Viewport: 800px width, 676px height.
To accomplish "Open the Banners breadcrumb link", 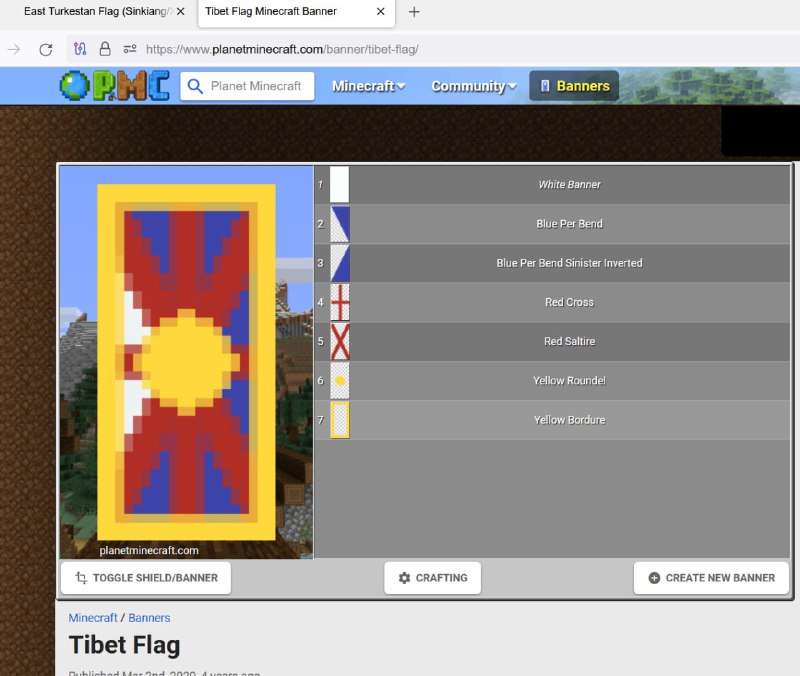I will (149, 618).
